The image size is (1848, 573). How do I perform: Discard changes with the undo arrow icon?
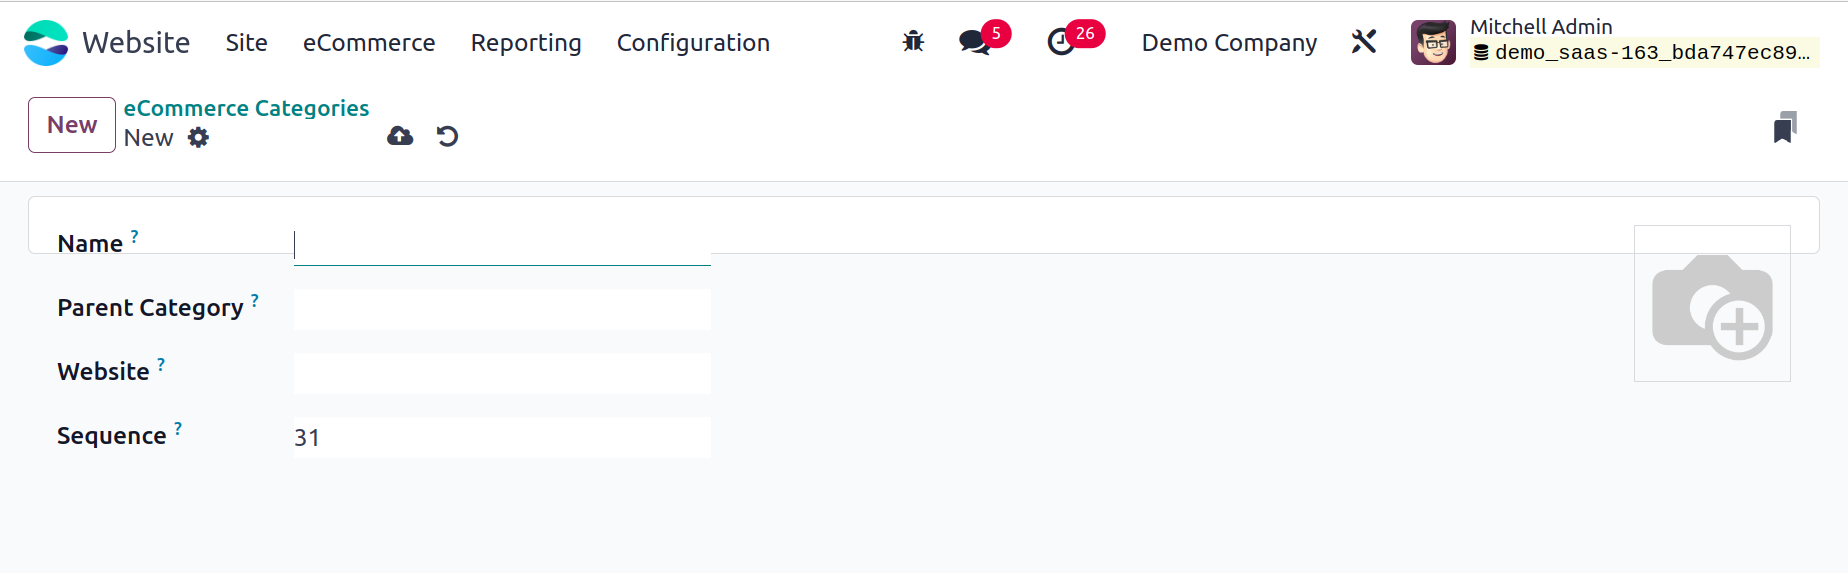click(447, 136)
